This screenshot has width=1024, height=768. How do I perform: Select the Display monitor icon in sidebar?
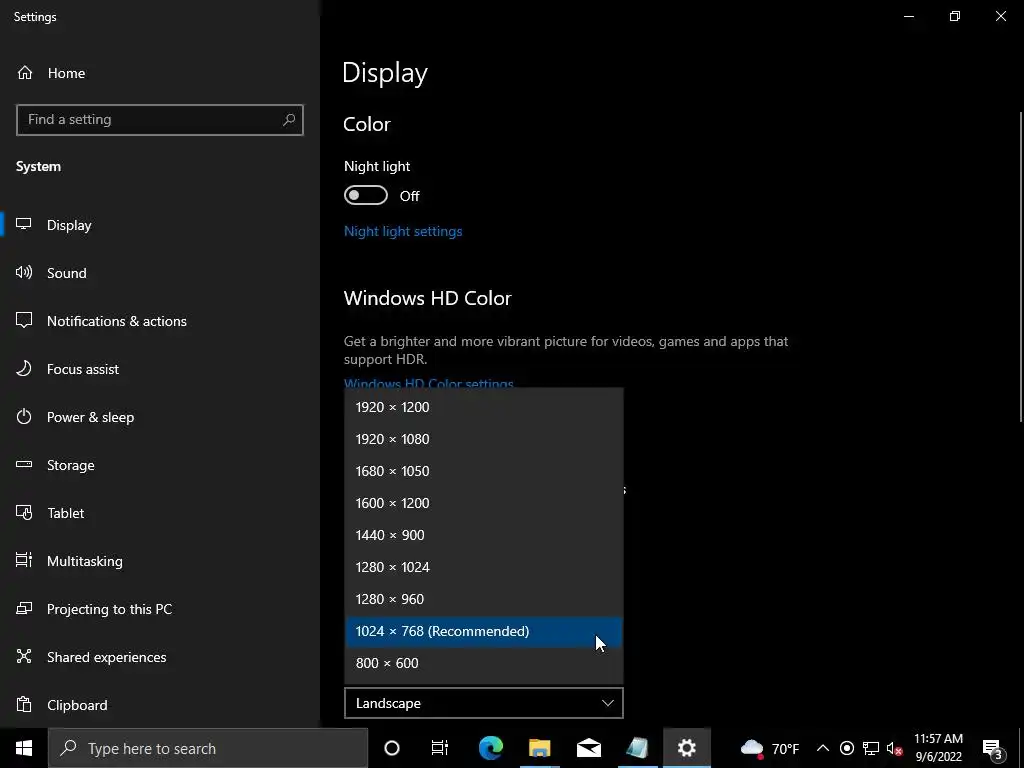(24, 225)
